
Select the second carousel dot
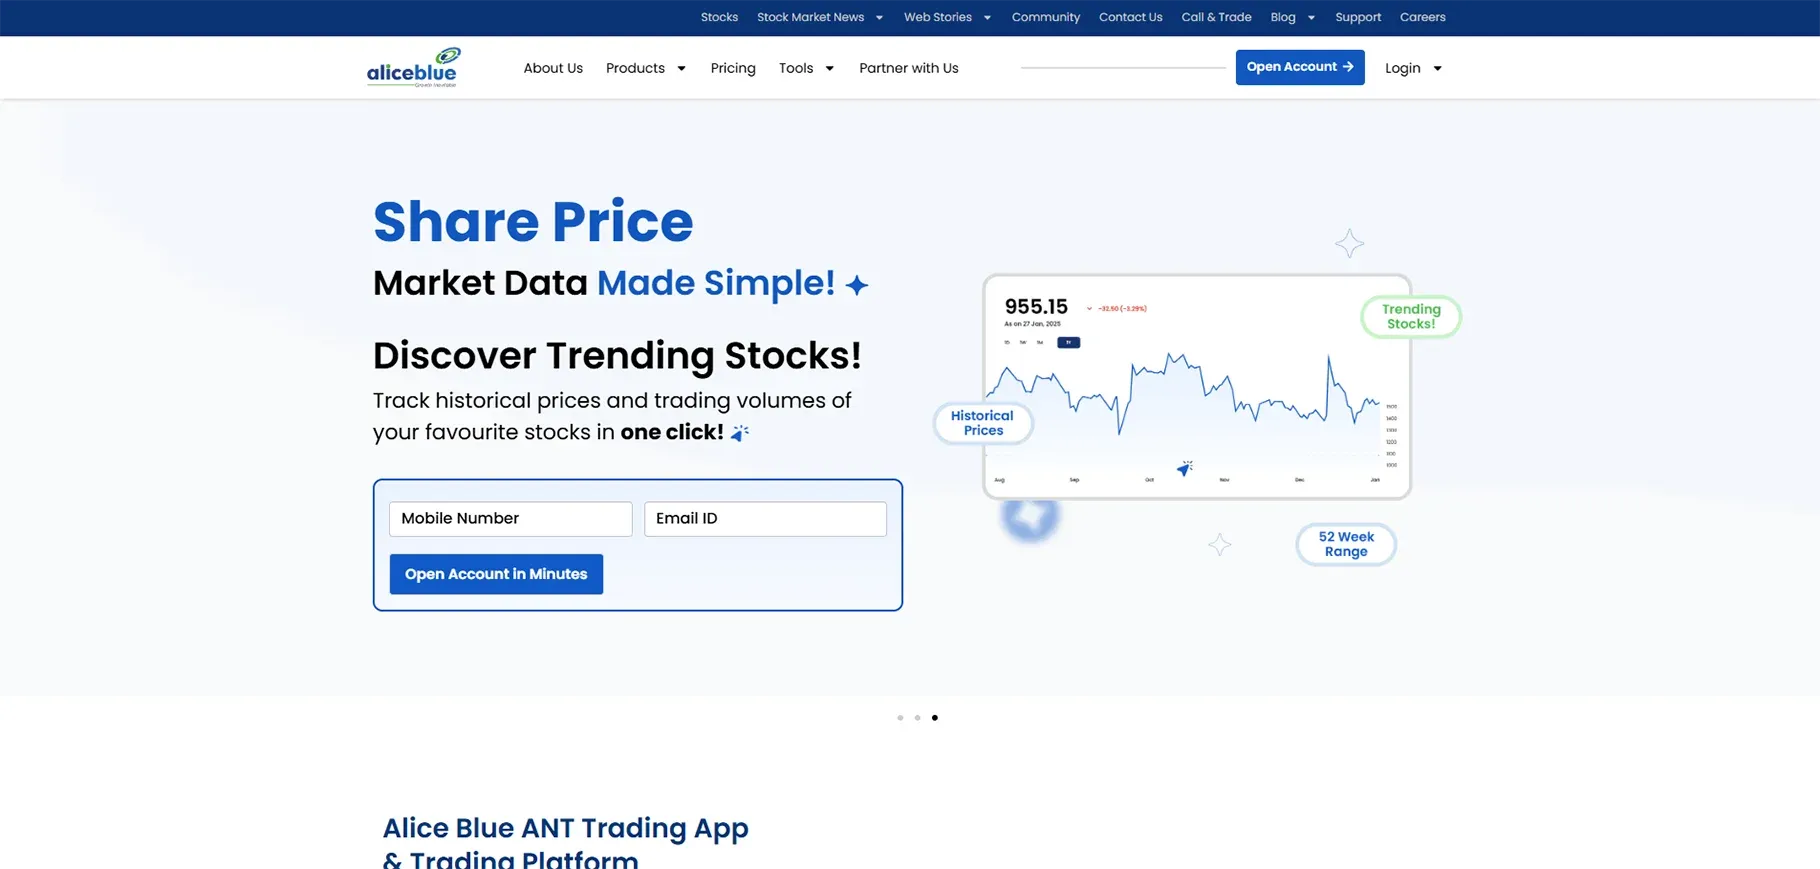pos(917,718)
